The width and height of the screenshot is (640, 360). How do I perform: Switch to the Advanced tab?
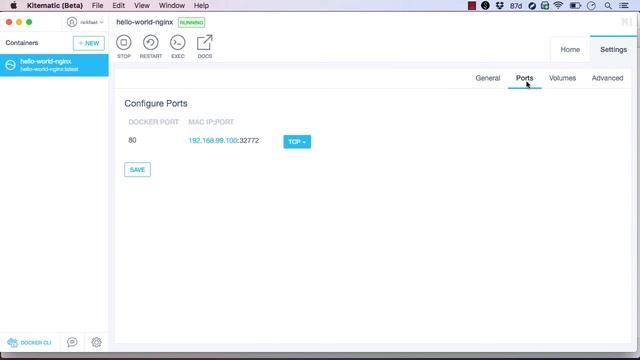coord(607,78)
